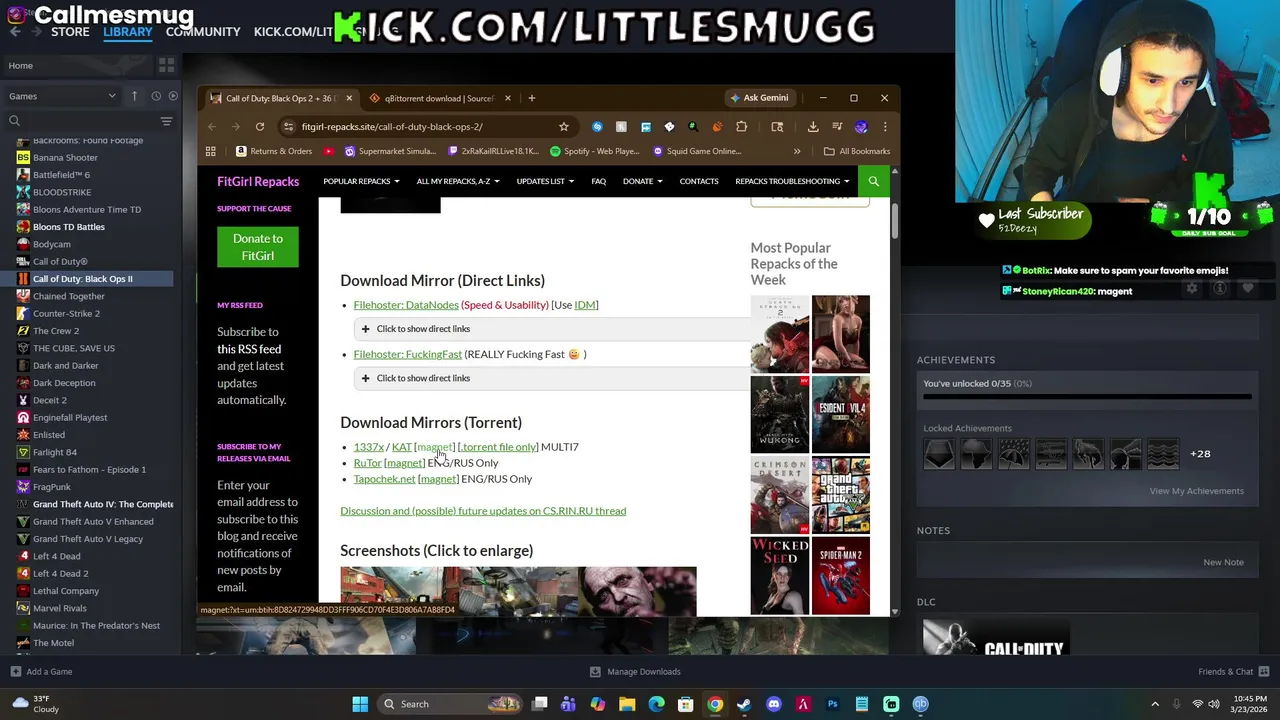Expand FuckingFast direct links

click(551, 378)
